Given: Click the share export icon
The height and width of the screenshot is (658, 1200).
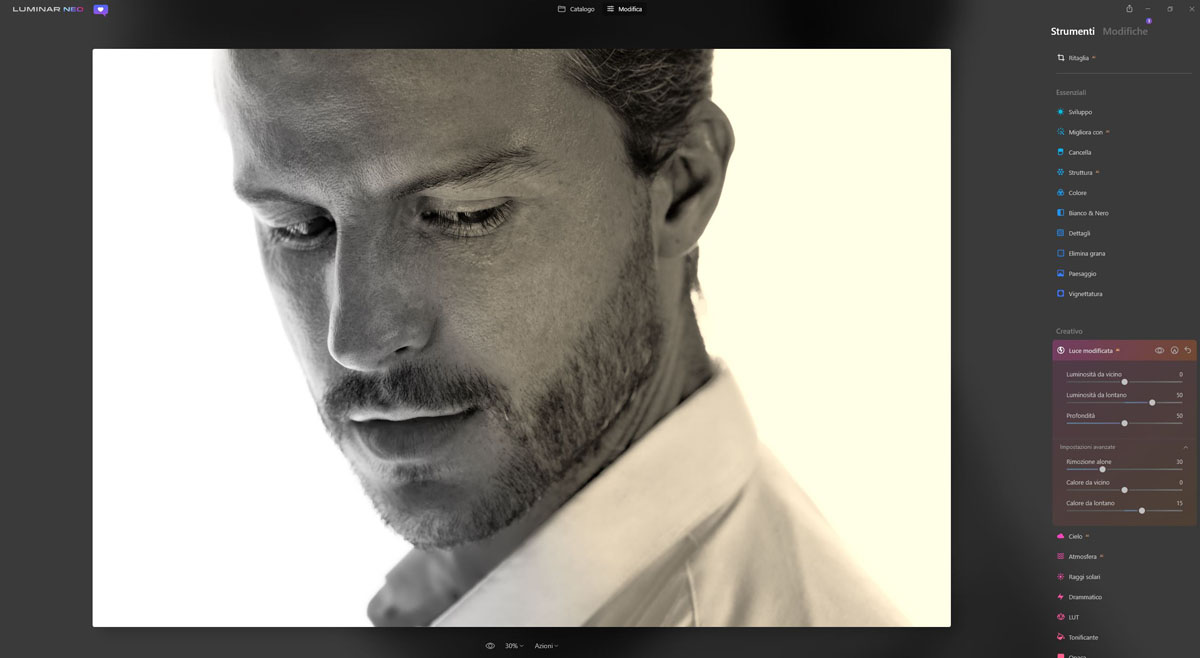Looking at the screenshot, I should pyautogui.click(x=1129, y=9).
